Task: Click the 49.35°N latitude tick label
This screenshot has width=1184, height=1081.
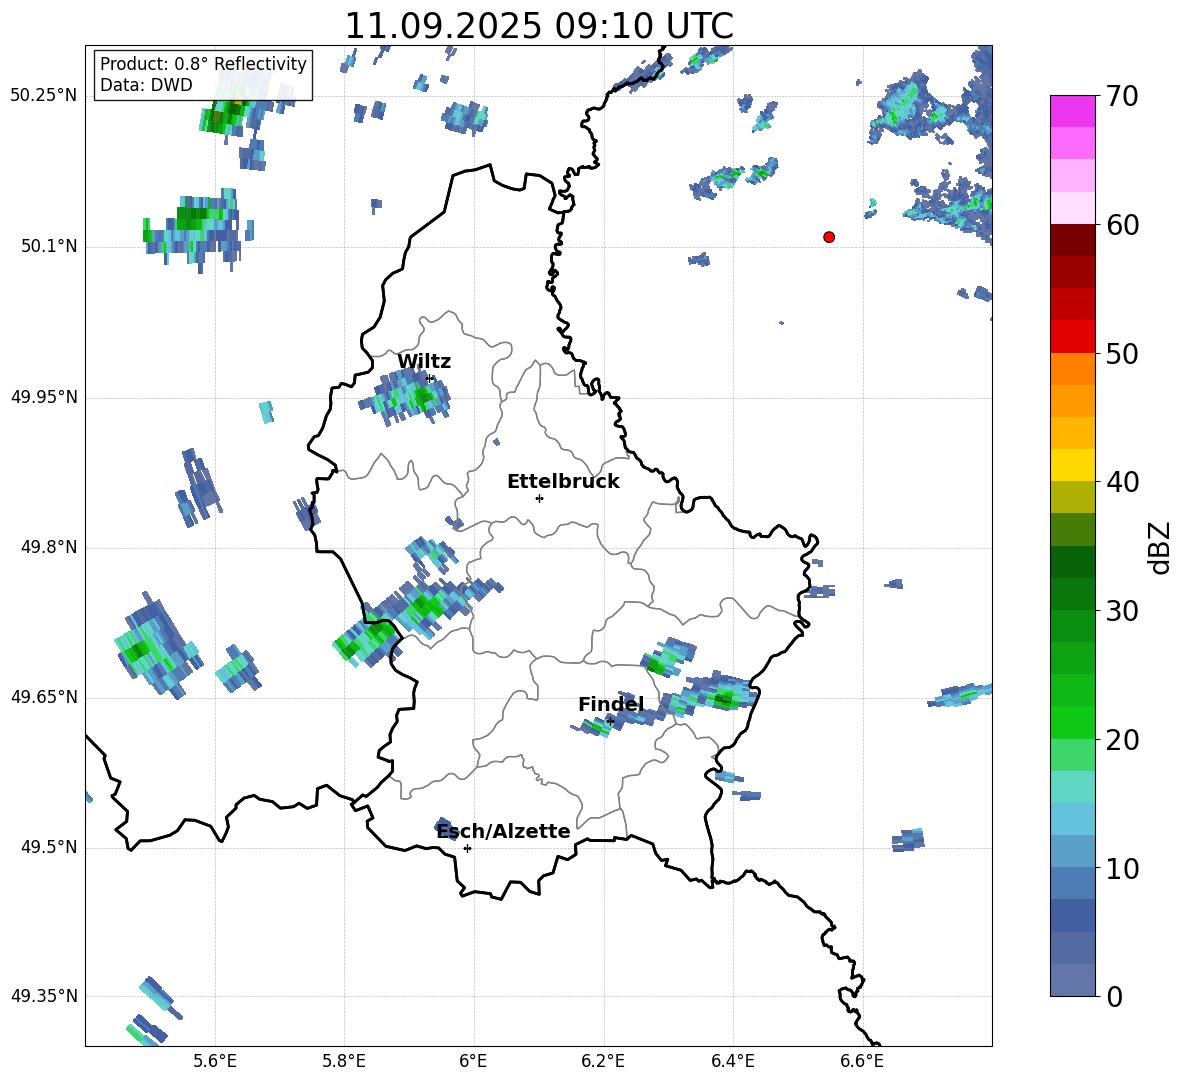Action: (43, 996)
